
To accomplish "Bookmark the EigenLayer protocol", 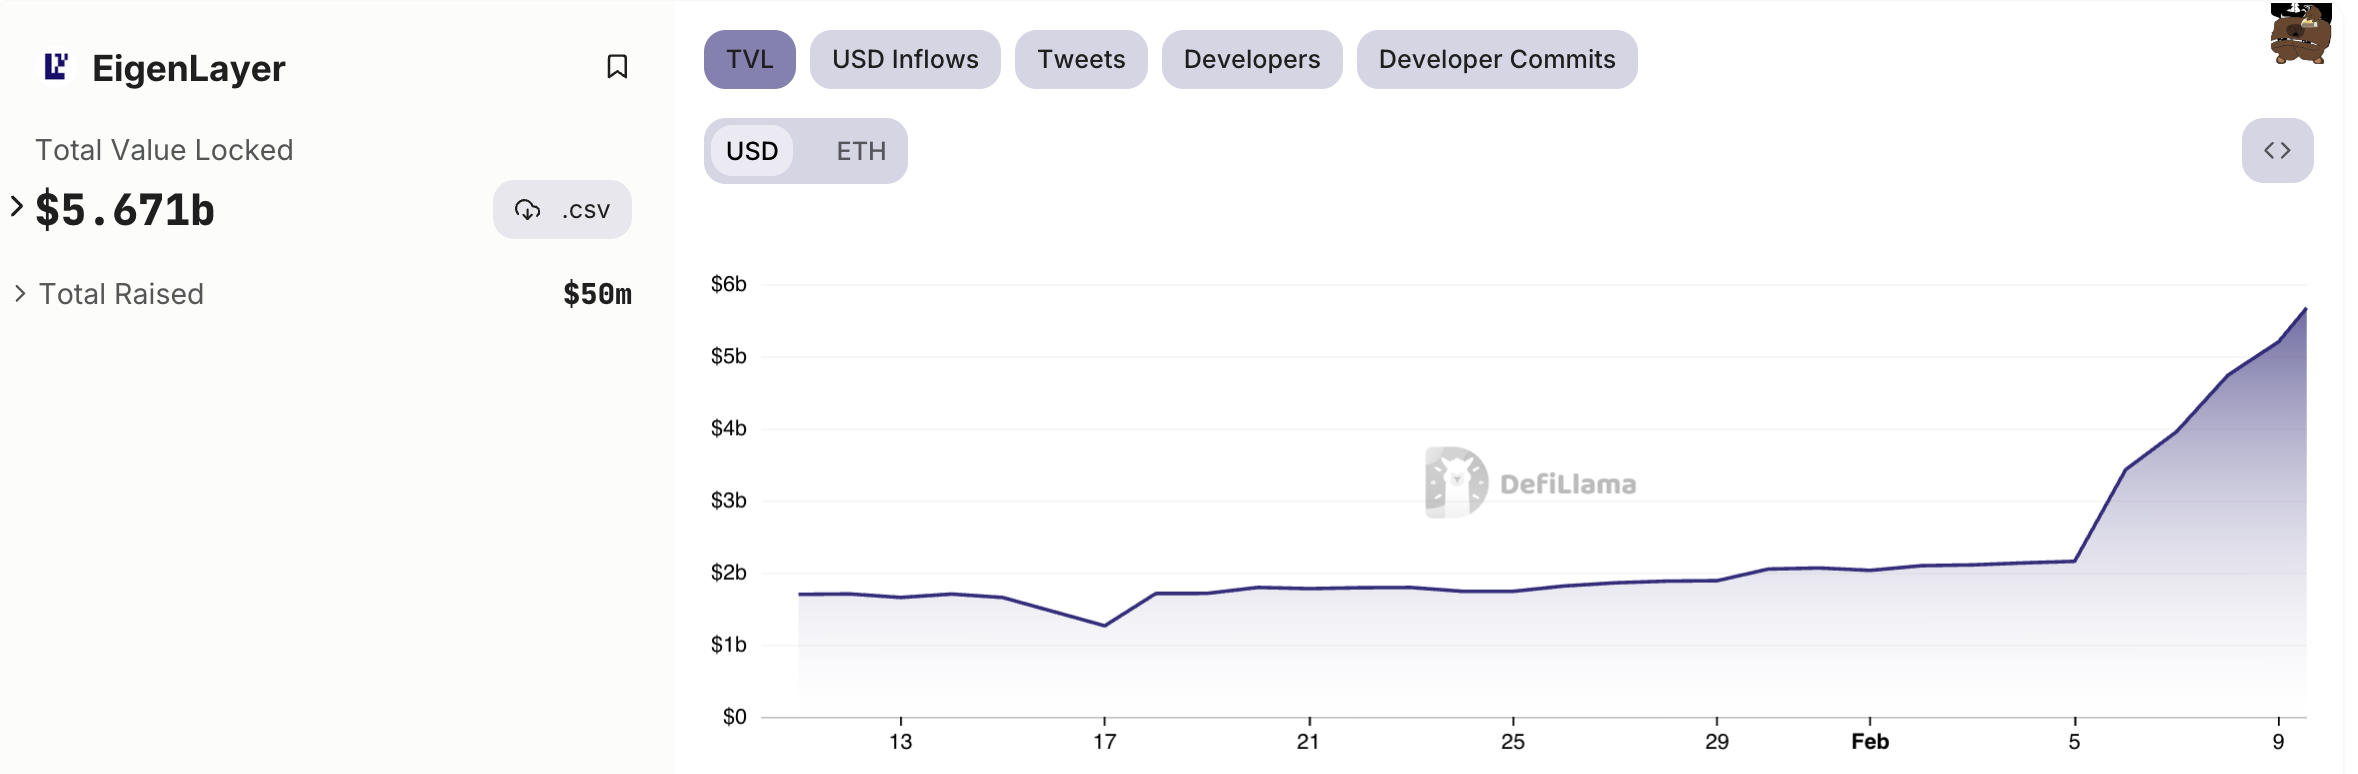I will click(617, 67).
